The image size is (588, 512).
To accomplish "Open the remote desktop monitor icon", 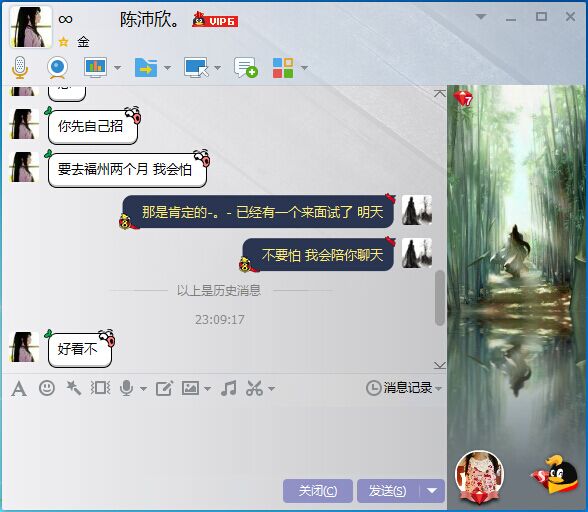I will click(196, 68).
